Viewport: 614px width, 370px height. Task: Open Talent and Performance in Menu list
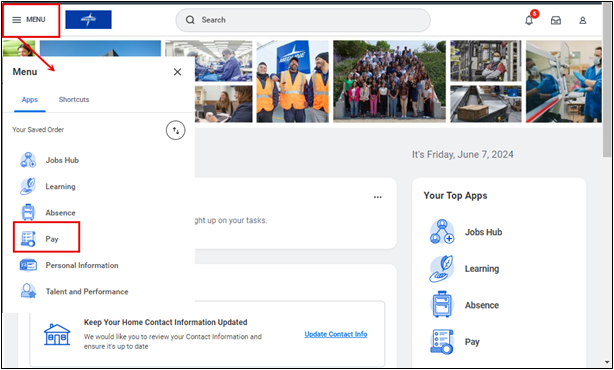(87, 291)
